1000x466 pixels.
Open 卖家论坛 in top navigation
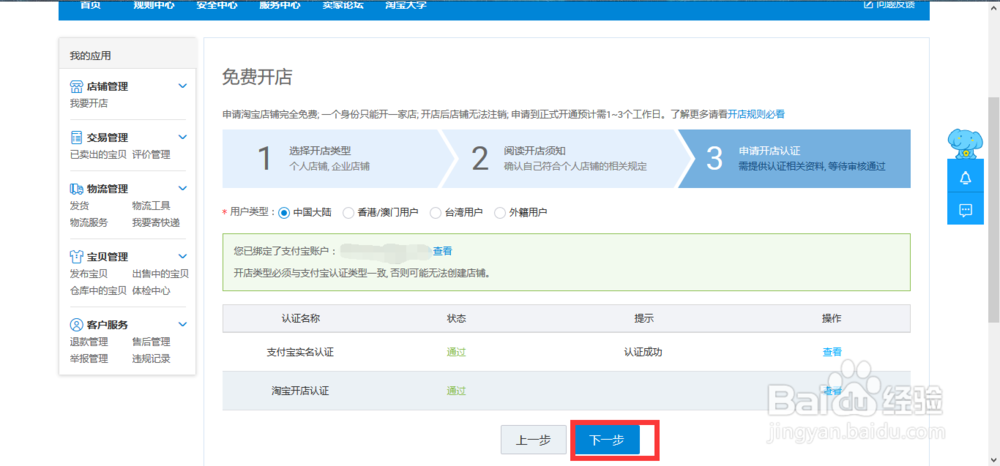click(343, 5)
